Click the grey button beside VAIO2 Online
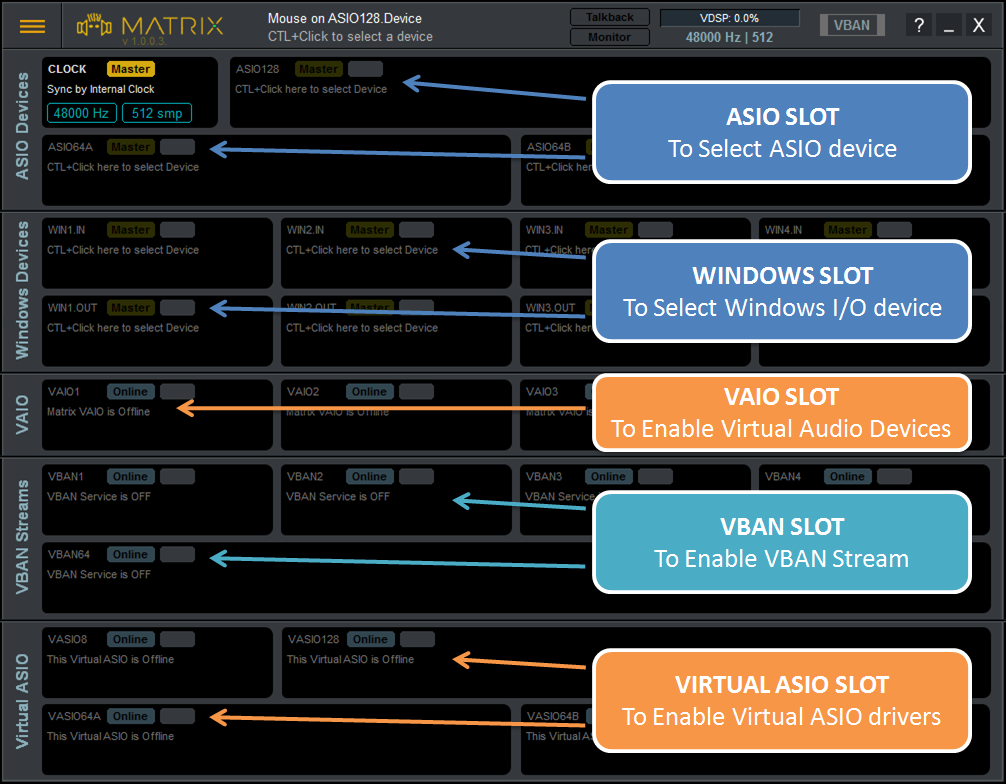Viewport: 1006px width, 784px height. click(x=416, y=391)
